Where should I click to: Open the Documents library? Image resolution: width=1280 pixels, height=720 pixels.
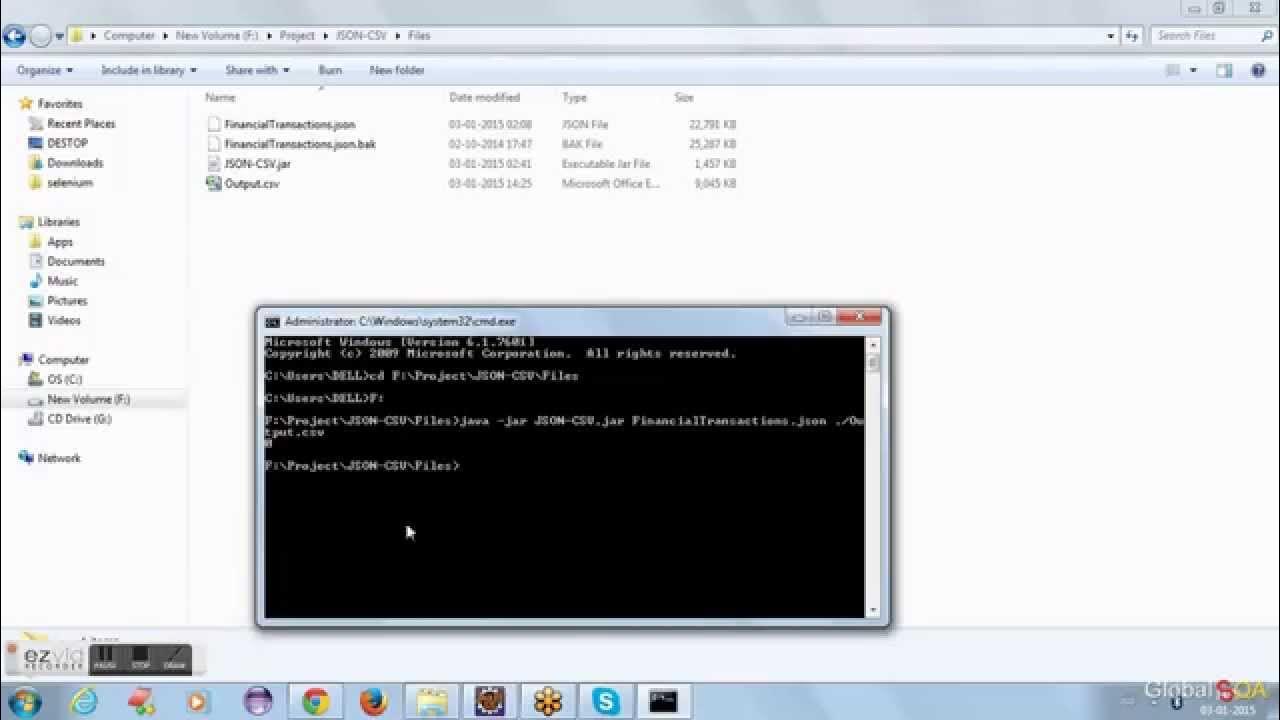coord(76,261)
